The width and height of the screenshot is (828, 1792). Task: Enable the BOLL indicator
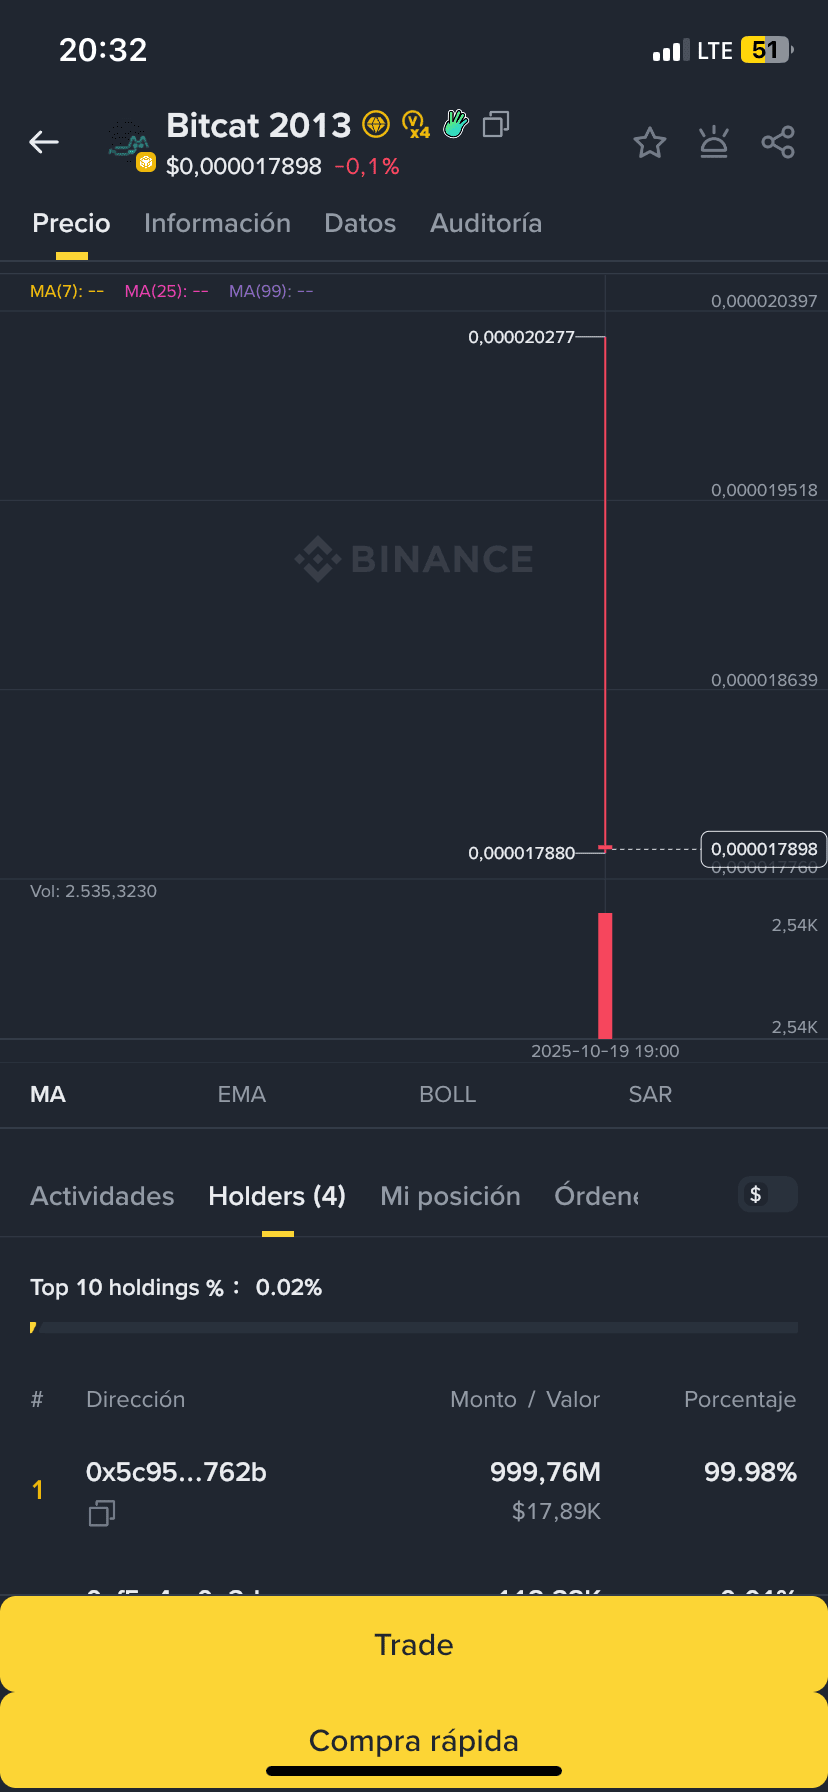click(x=448, y=1094)
